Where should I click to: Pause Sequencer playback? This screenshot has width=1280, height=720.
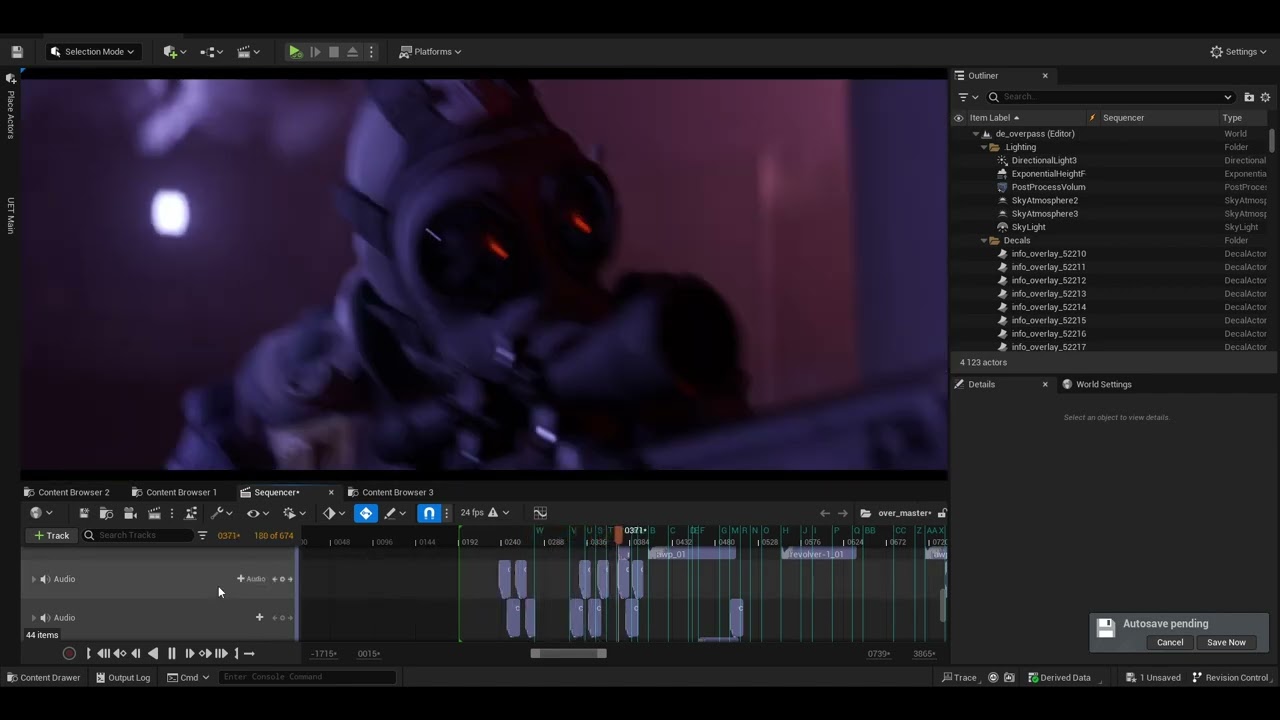(171, 654)
